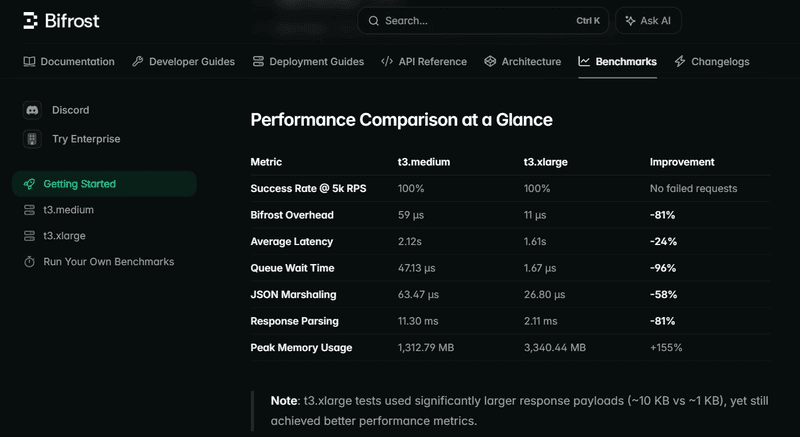
Task: Click the Developer Guides wrench icon
Action: (x=138, y=62)
